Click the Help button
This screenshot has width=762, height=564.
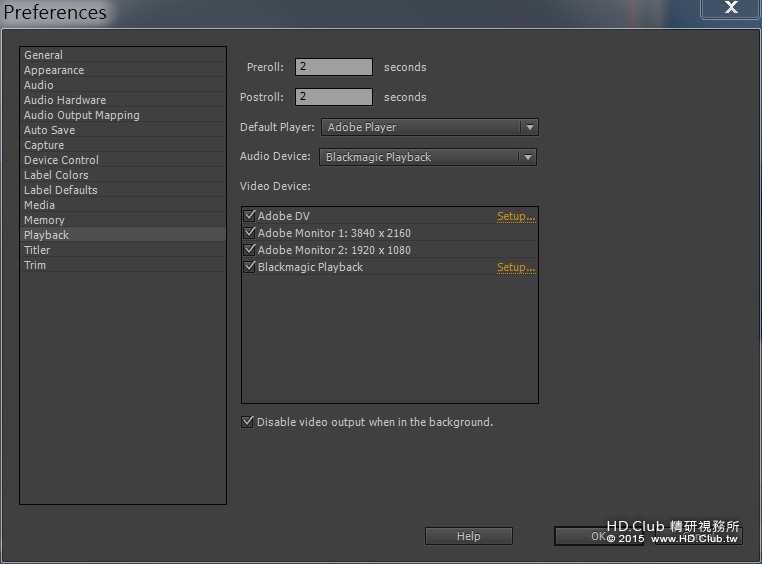pos(468,536)
